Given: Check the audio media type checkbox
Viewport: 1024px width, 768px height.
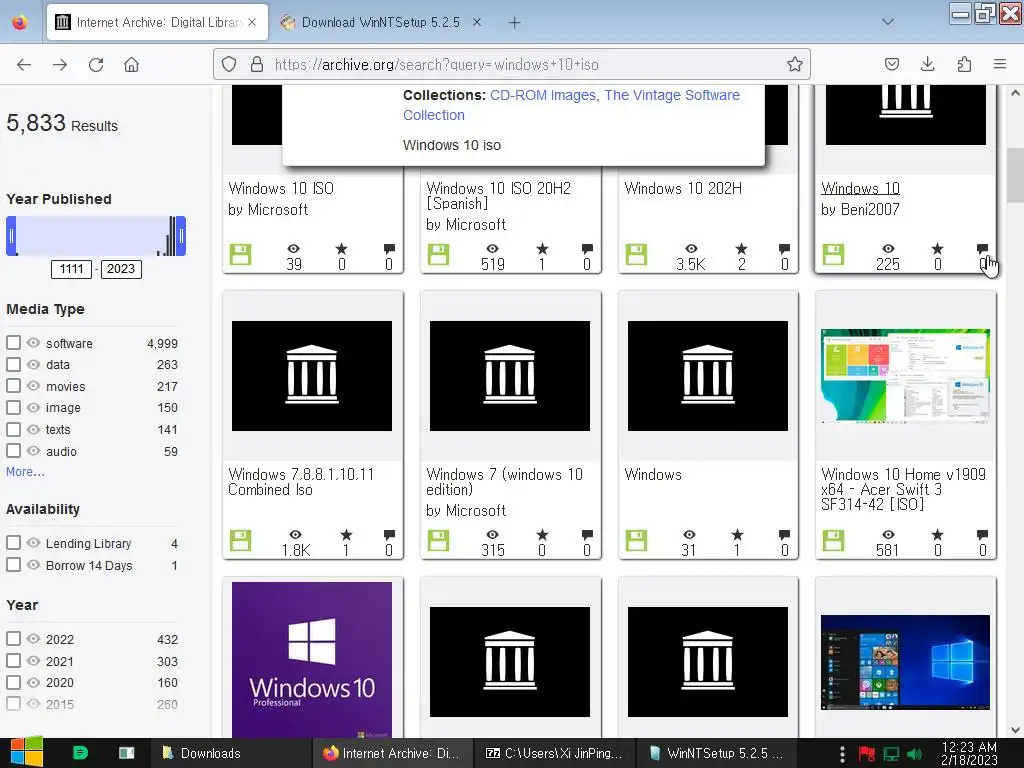Looking at the screenshot, I should click(13, 451).
